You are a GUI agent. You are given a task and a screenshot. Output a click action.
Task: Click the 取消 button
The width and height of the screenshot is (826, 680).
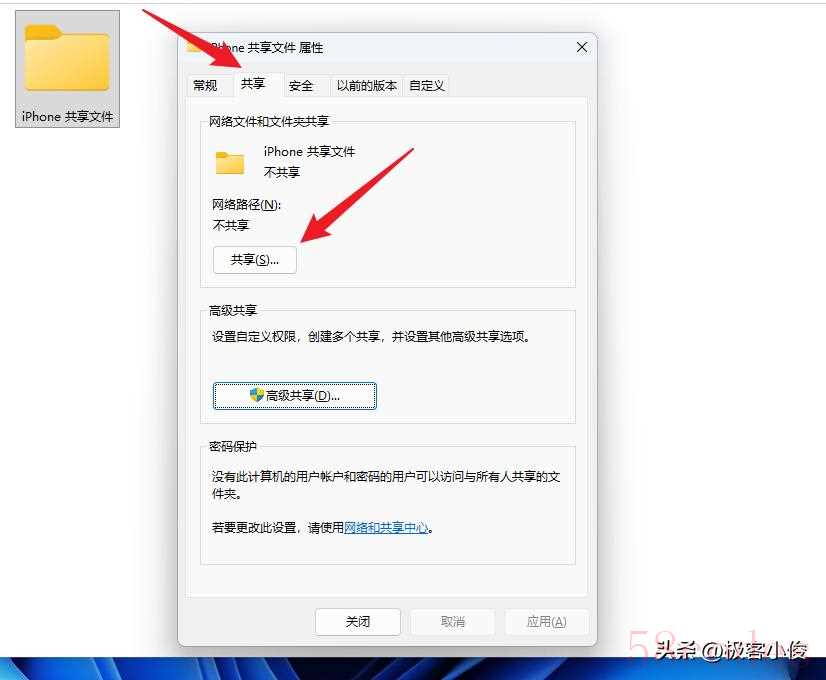pos(453,622)
